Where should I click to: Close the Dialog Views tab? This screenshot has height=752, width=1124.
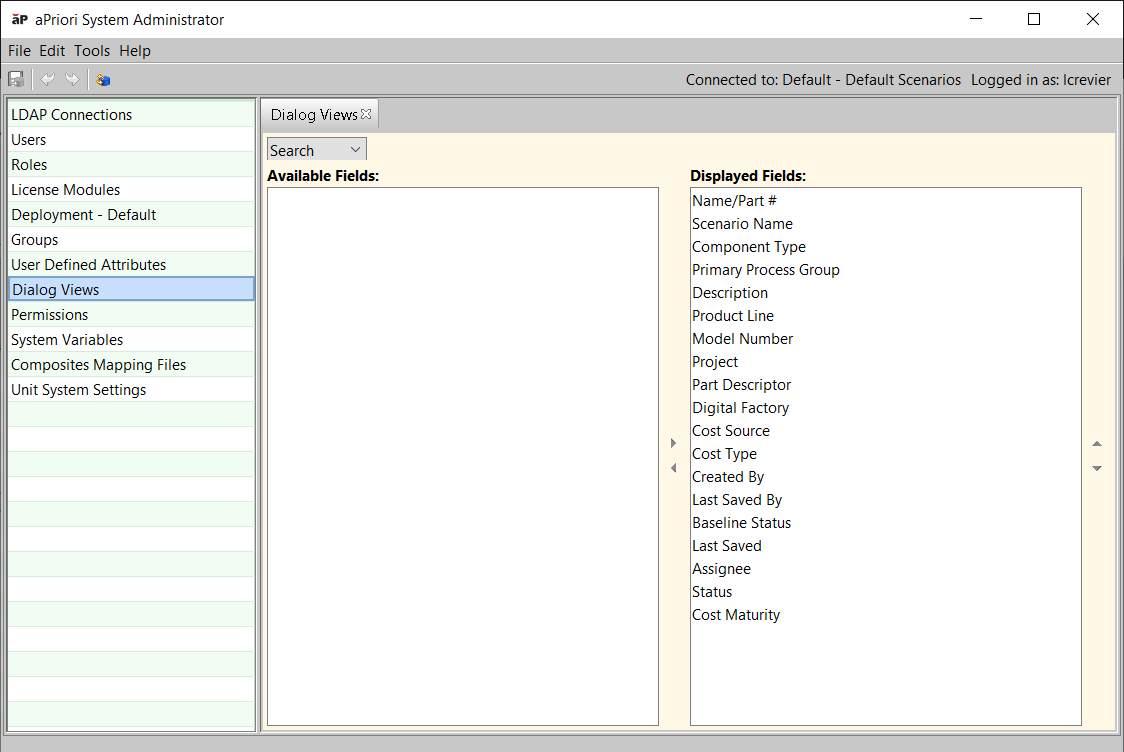pos(366,114)
